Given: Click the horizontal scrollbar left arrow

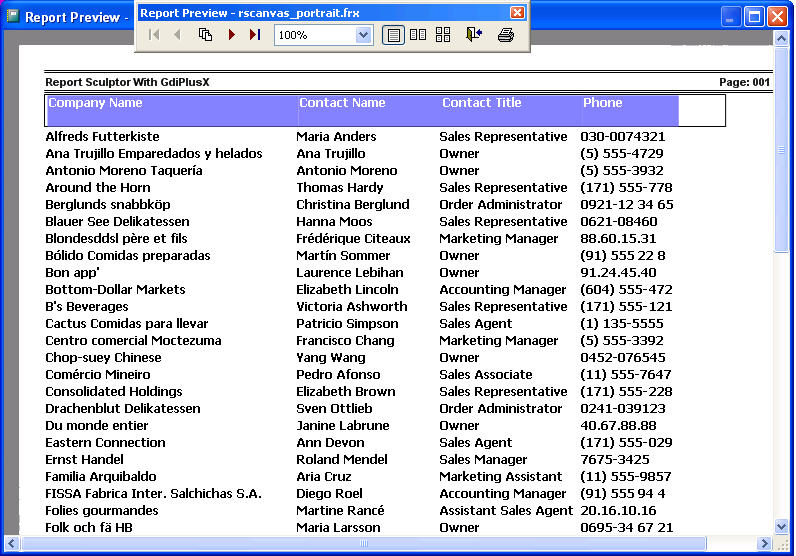Looking at the screenshot, I should coord(12,544).
